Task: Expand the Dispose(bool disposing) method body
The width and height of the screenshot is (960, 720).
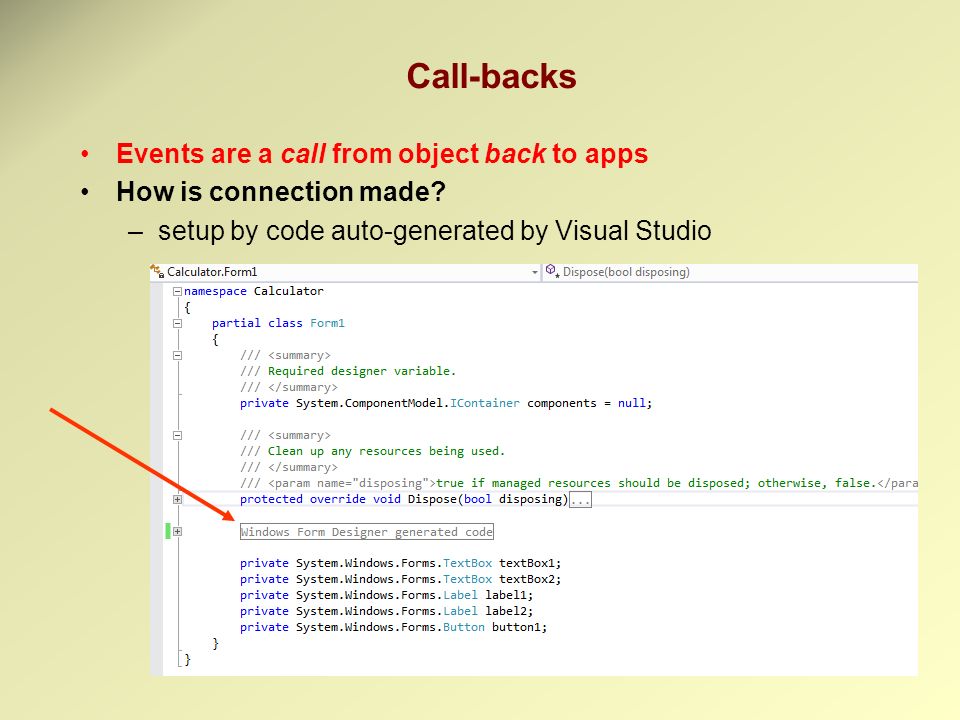Action: [x=178, y=499]
